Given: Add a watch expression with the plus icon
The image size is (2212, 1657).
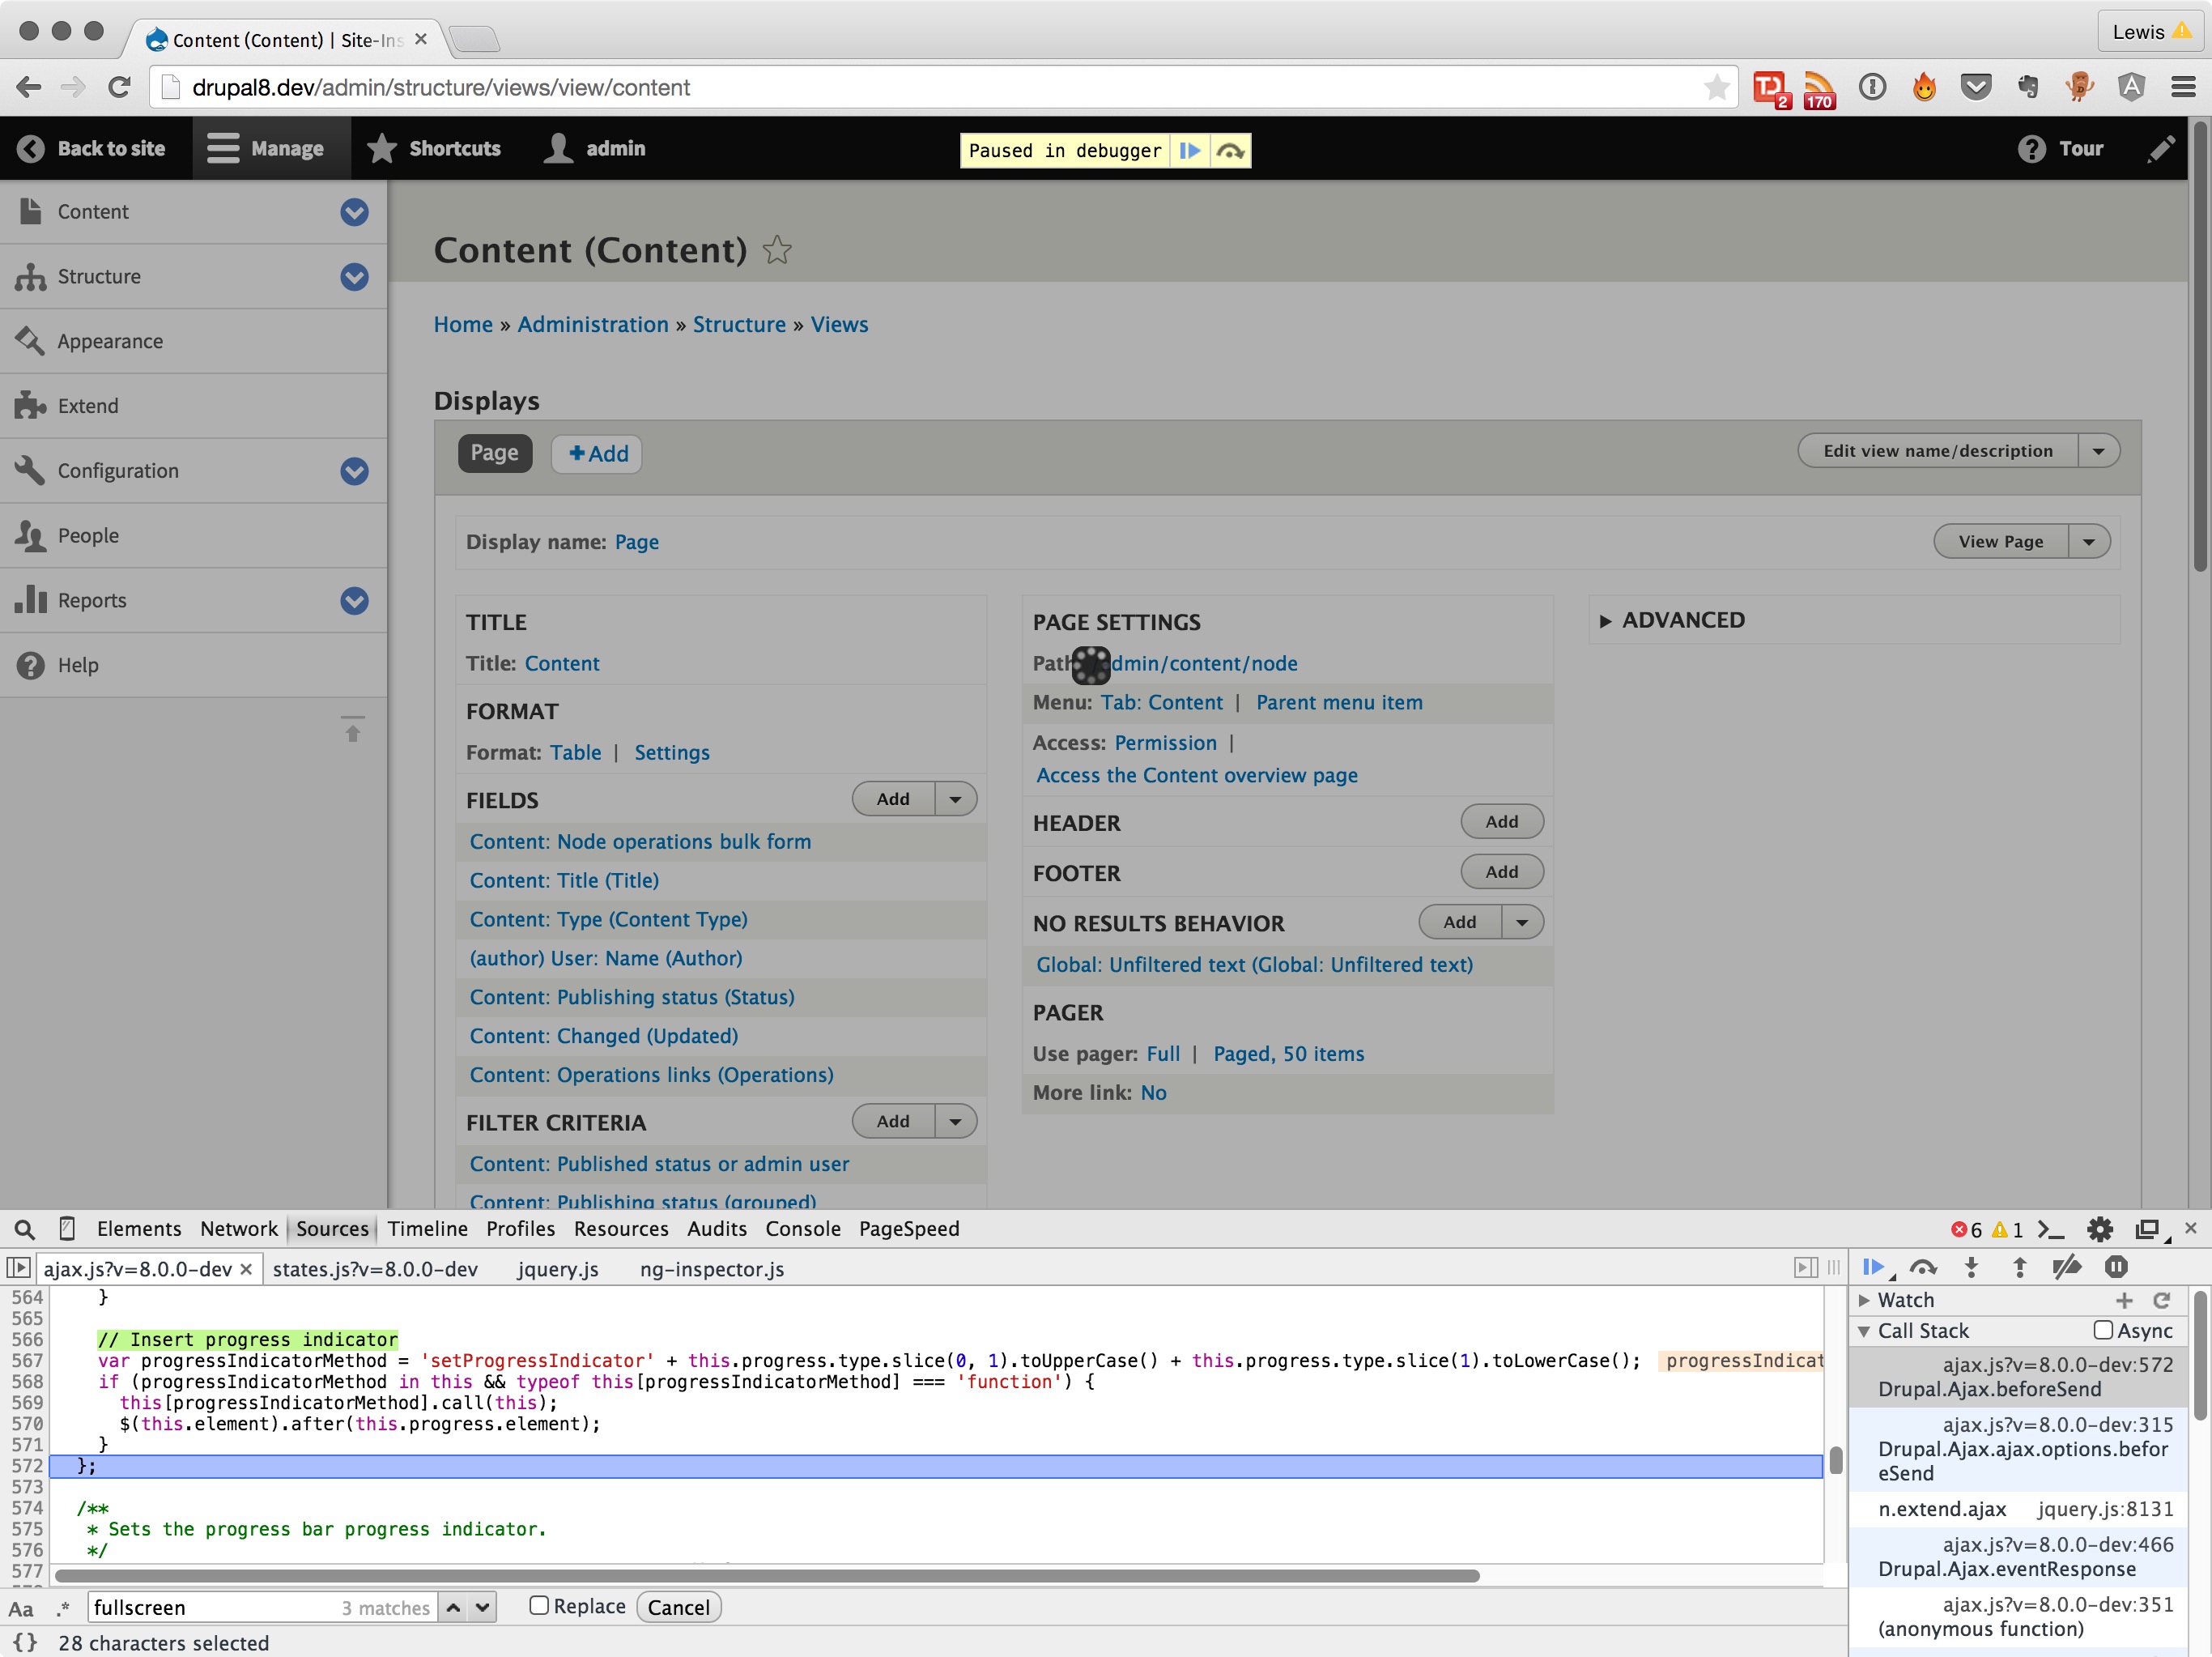Looking at the screenshot, I should [x=2124, y=1300].
